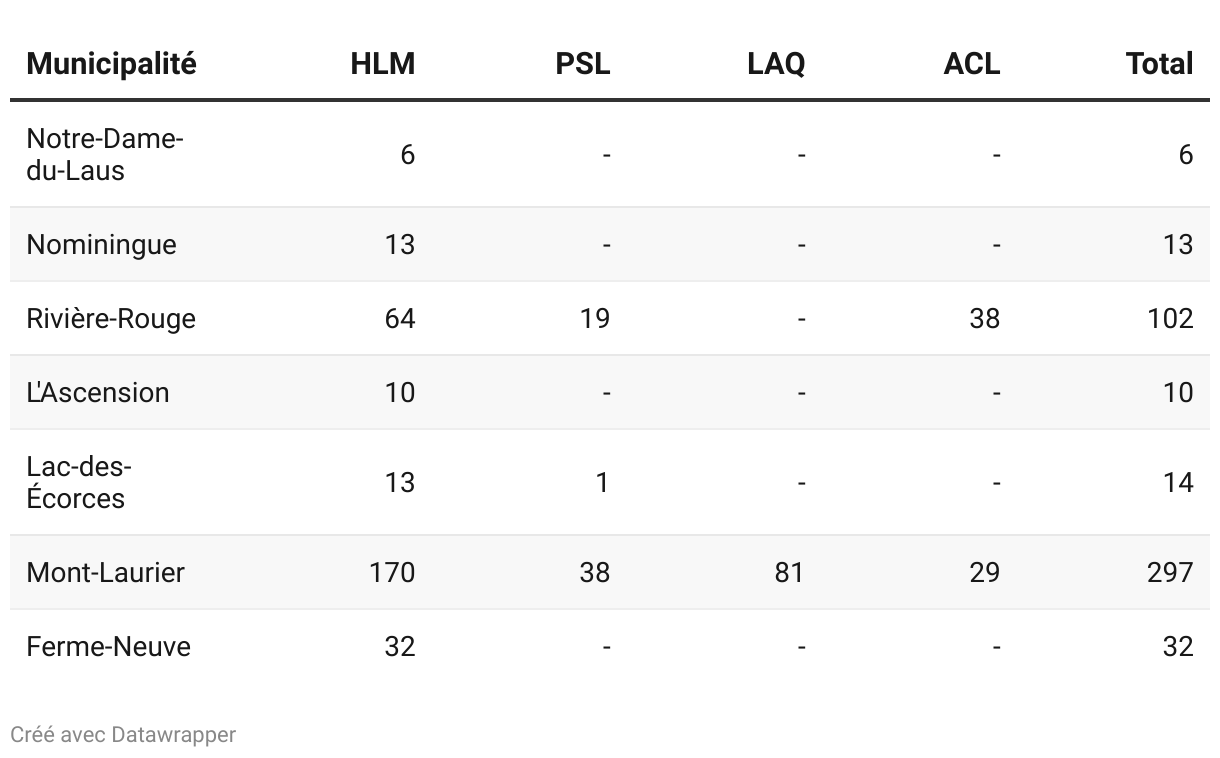Click the LAQ column header
The height and width of the screenshot is (758, 1220).
tap(775, 64)
